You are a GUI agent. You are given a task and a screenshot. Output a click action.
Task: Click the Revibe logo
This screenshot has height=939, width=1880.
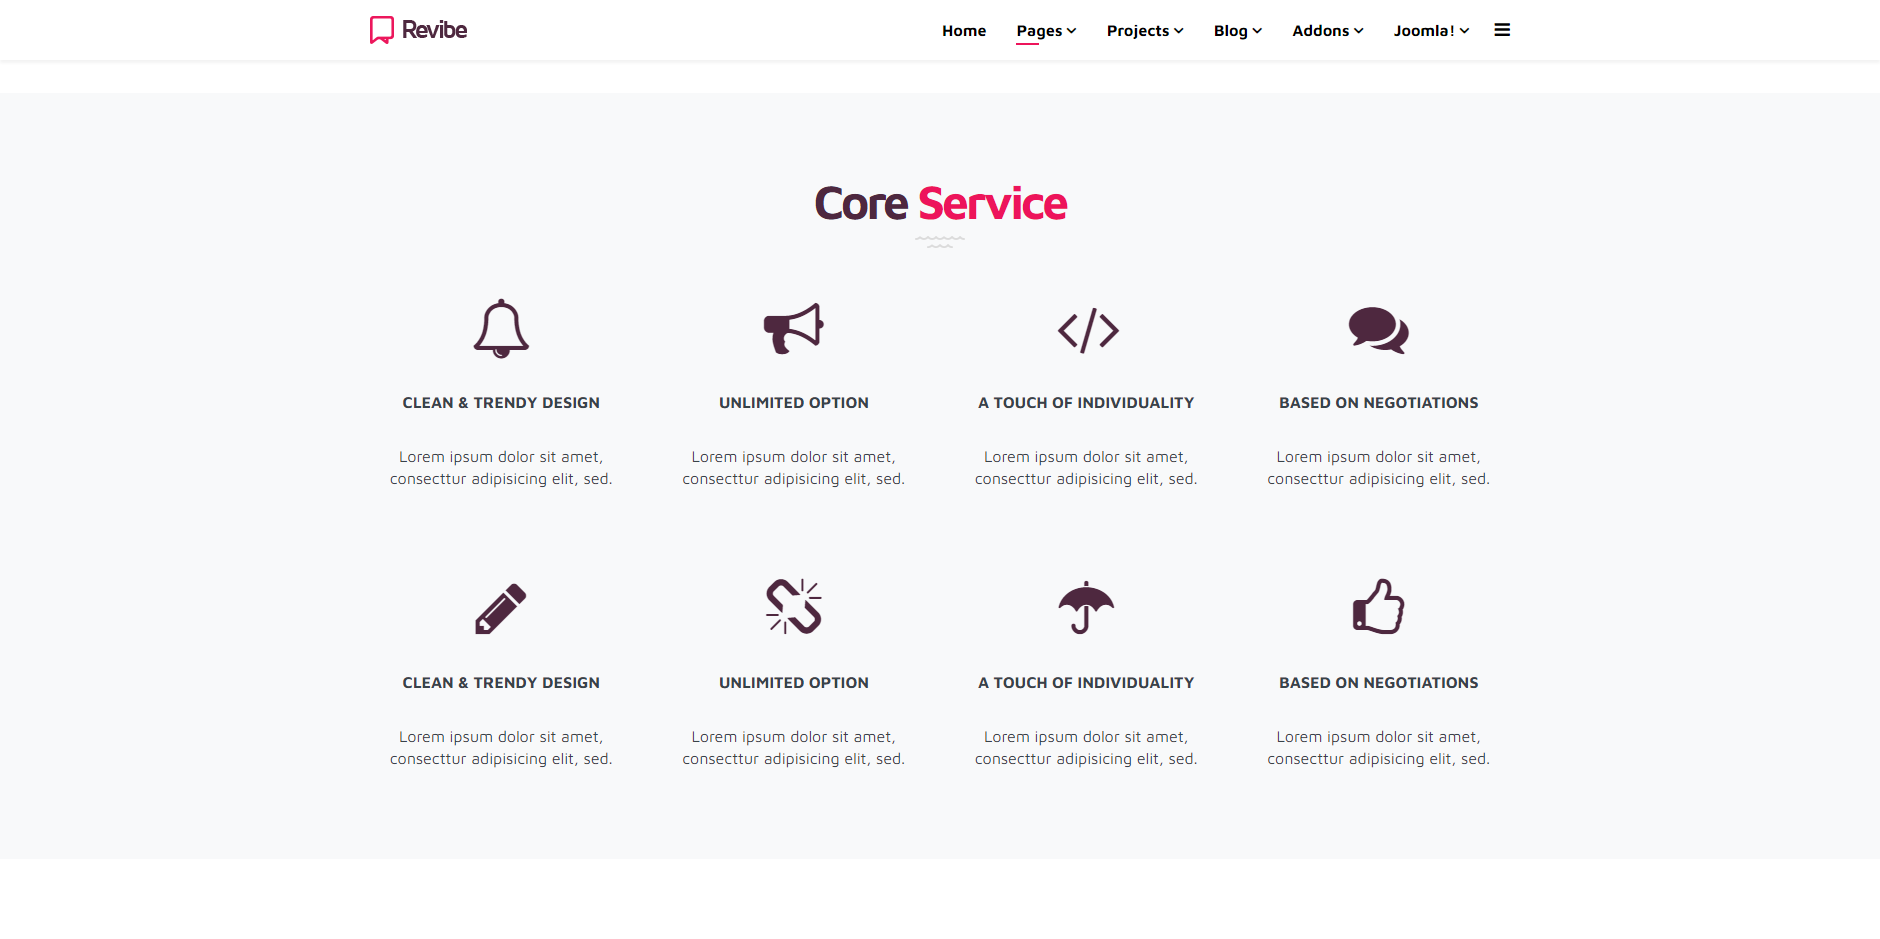(418, 30)
